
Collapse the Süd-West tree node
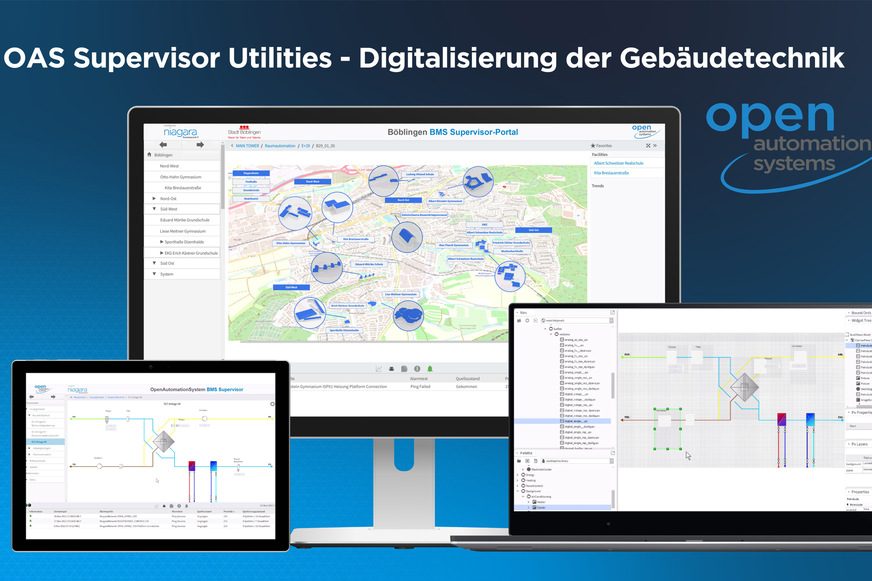click(154, 210)
